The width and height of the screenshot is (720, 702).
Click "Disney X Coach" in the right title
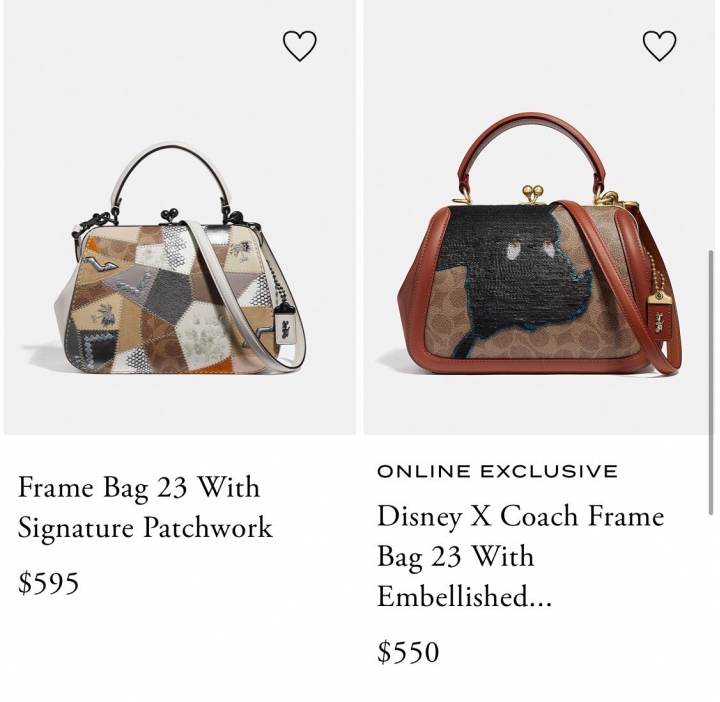[x=478, y=516]
